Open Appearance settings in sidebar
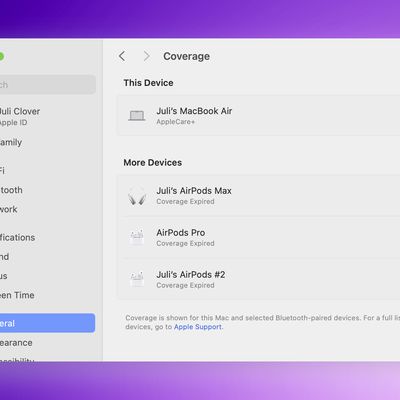 click(16, 343)
